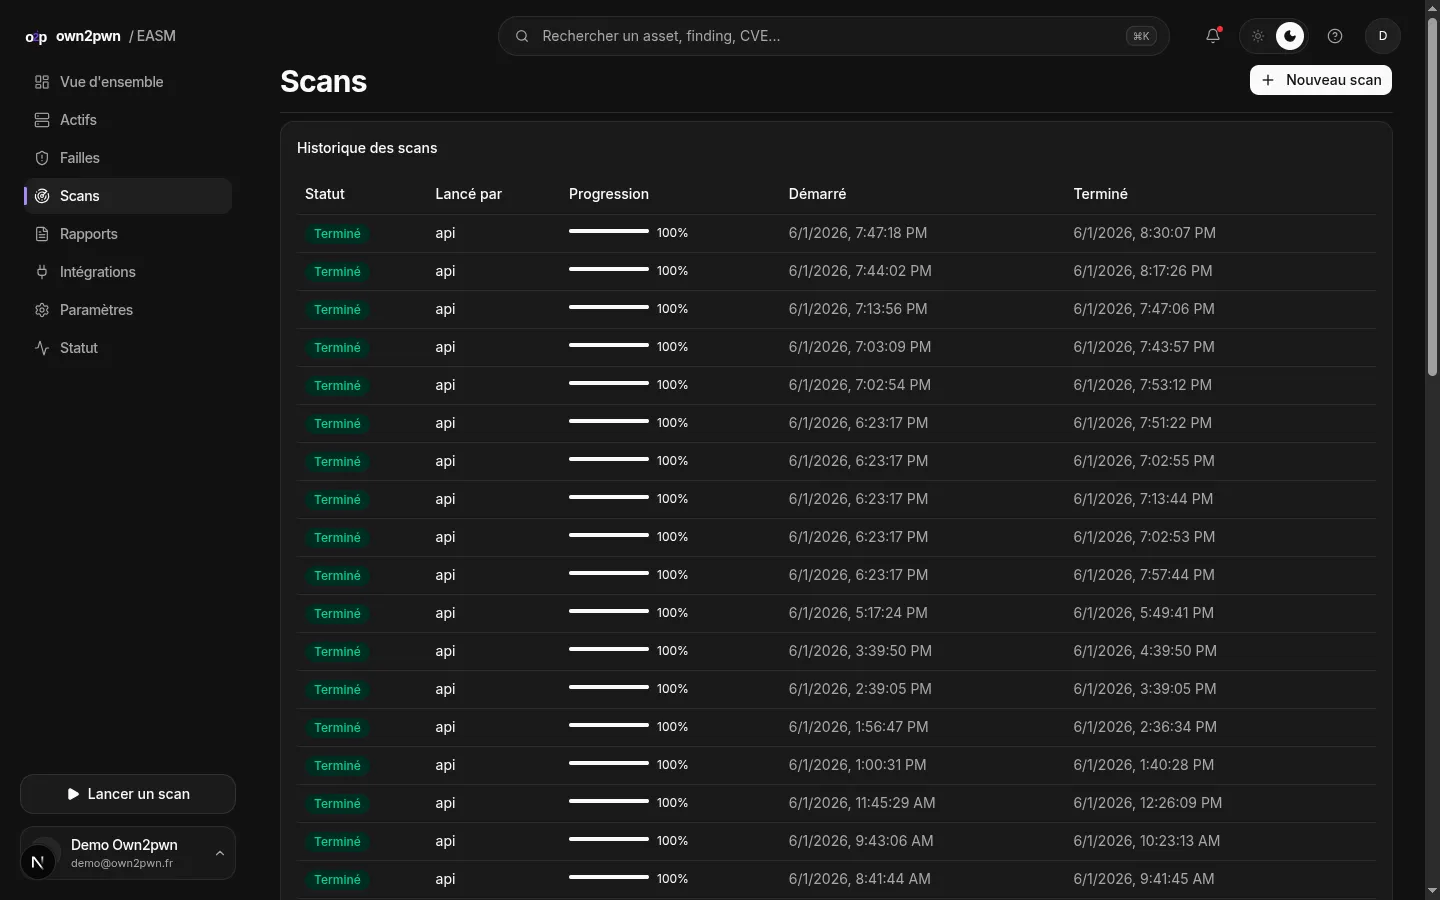Open the Rapports document icon
Image resolution: width=1440 pixels, height=900 pixels.
42,234
